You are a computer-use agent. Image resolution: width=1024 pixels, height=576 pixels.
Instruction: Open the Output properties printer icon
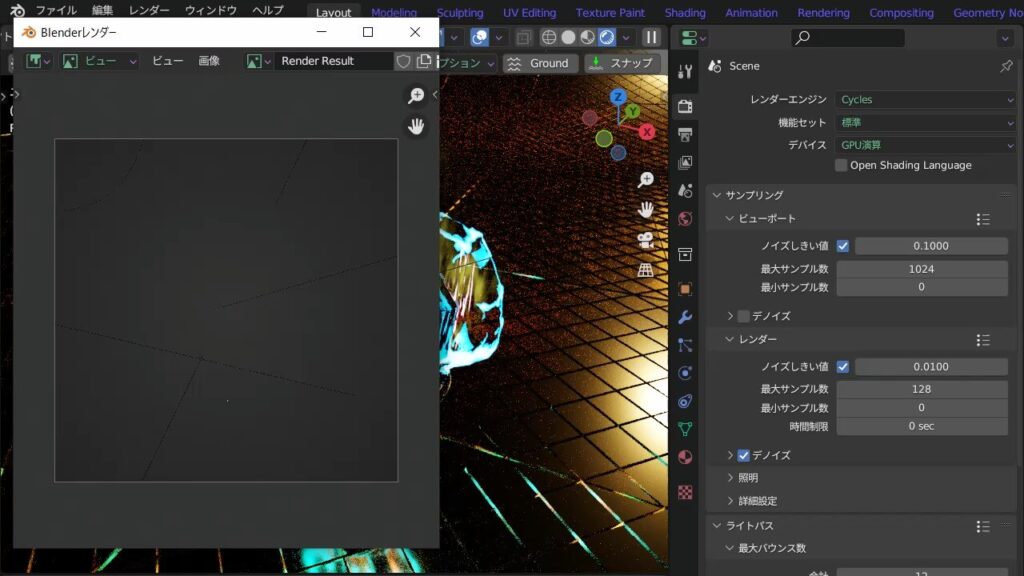click(x=685, y=135)
